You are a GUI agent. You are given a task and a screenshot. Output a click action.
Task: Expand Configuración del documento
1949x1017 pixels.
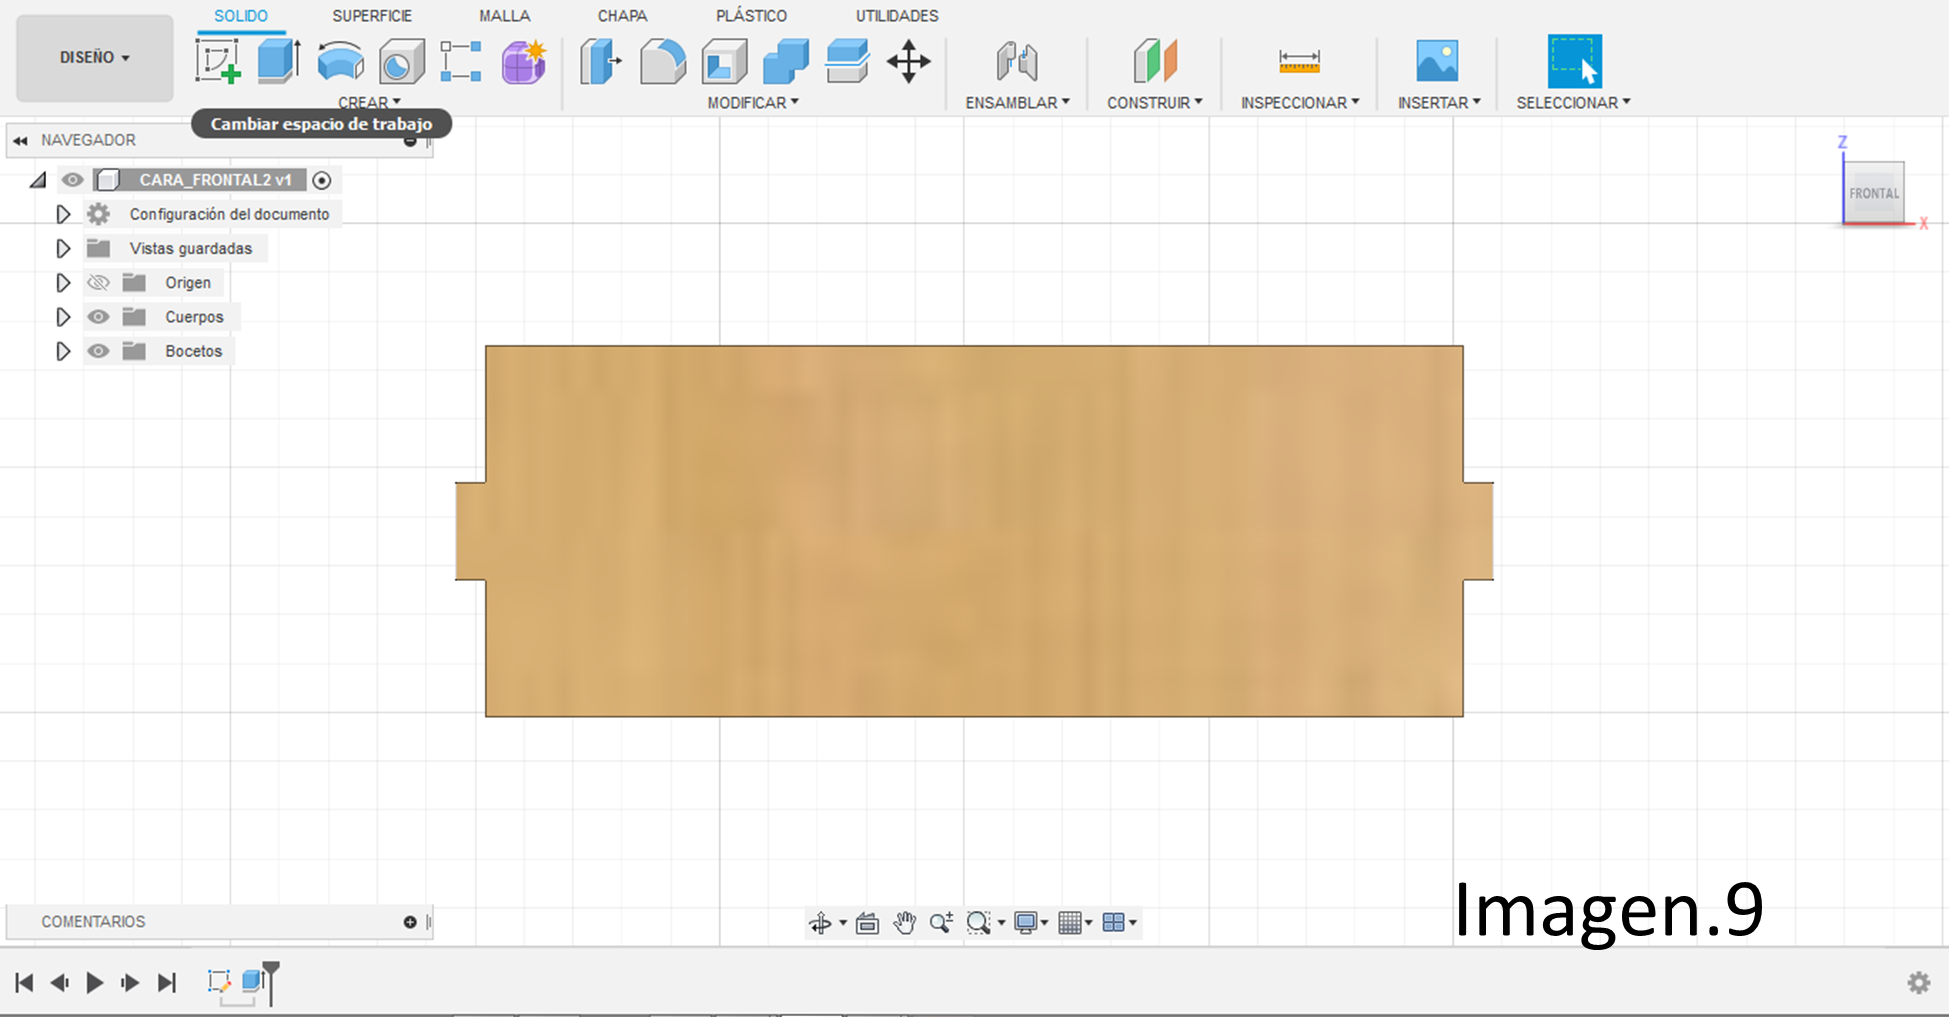[63, 214]
